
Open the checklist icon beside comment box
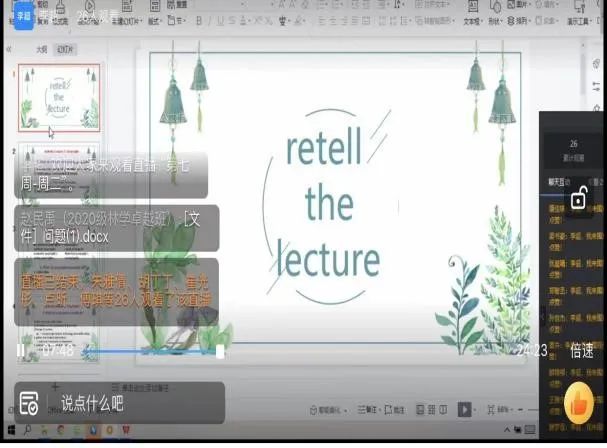29,403
